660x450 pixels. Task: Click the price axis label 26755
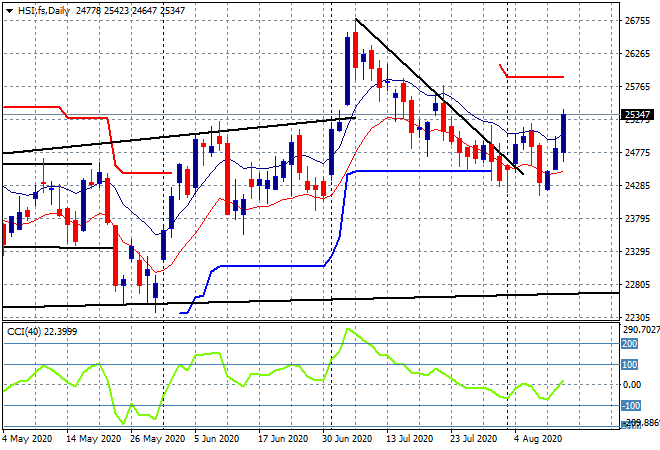(637, 21)
